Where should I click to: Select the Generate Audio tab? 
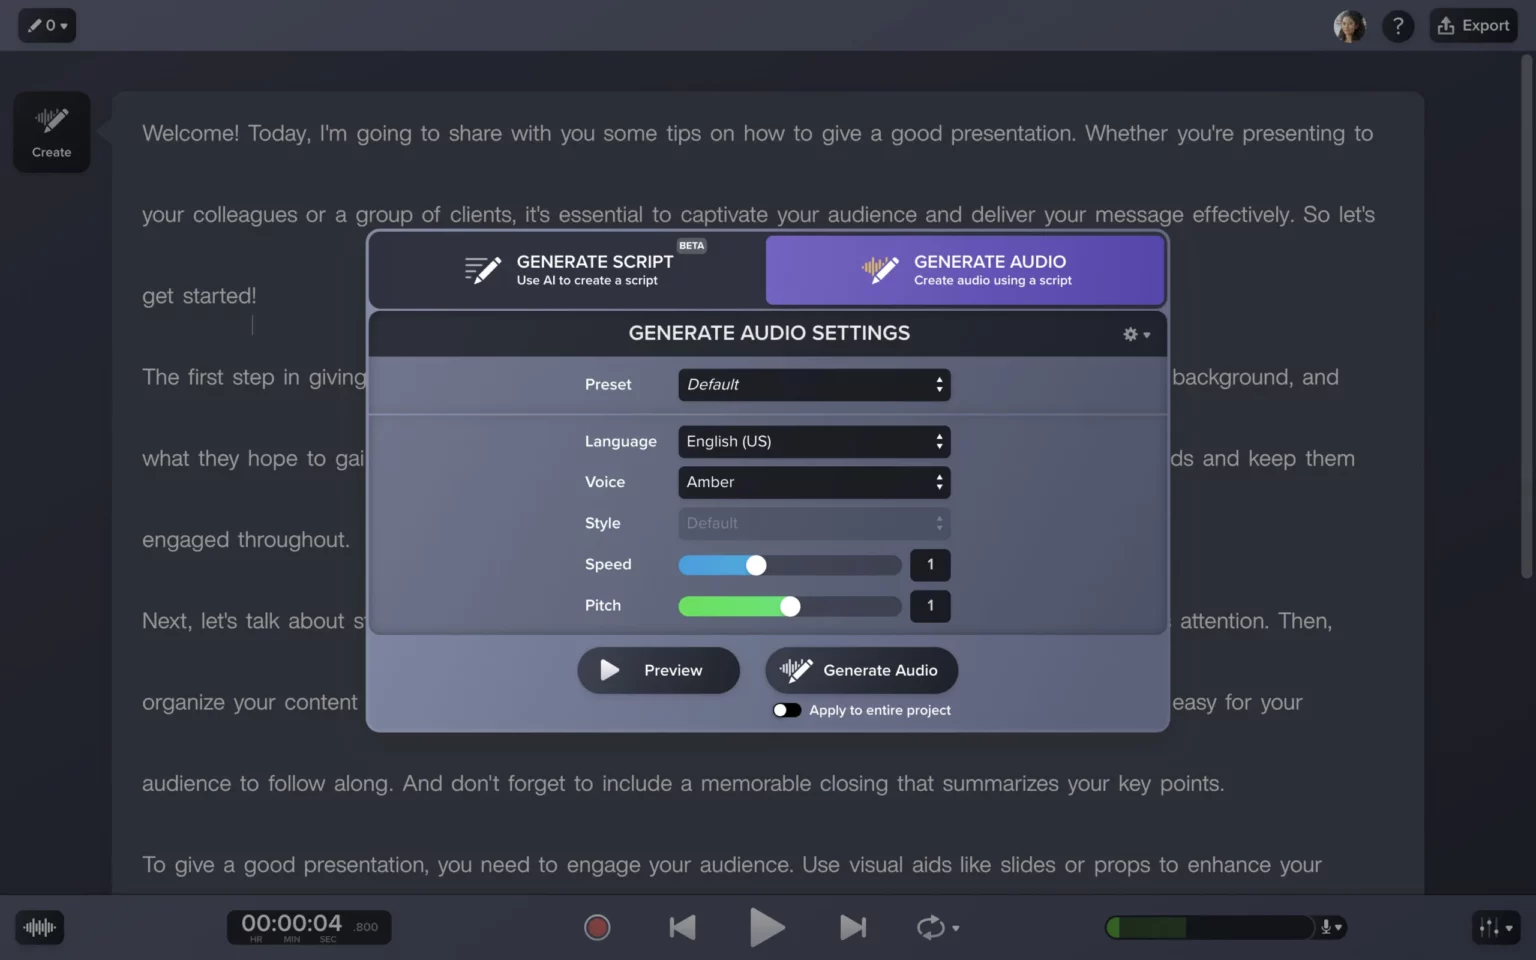pyautogui.click(x=963, y=269)
